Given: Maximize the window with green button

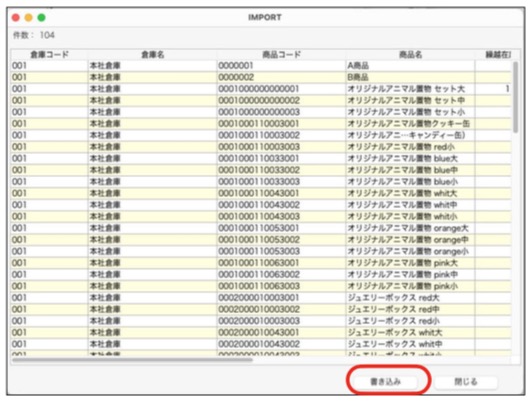Looking at the screenshot, I should pos(41,18).
